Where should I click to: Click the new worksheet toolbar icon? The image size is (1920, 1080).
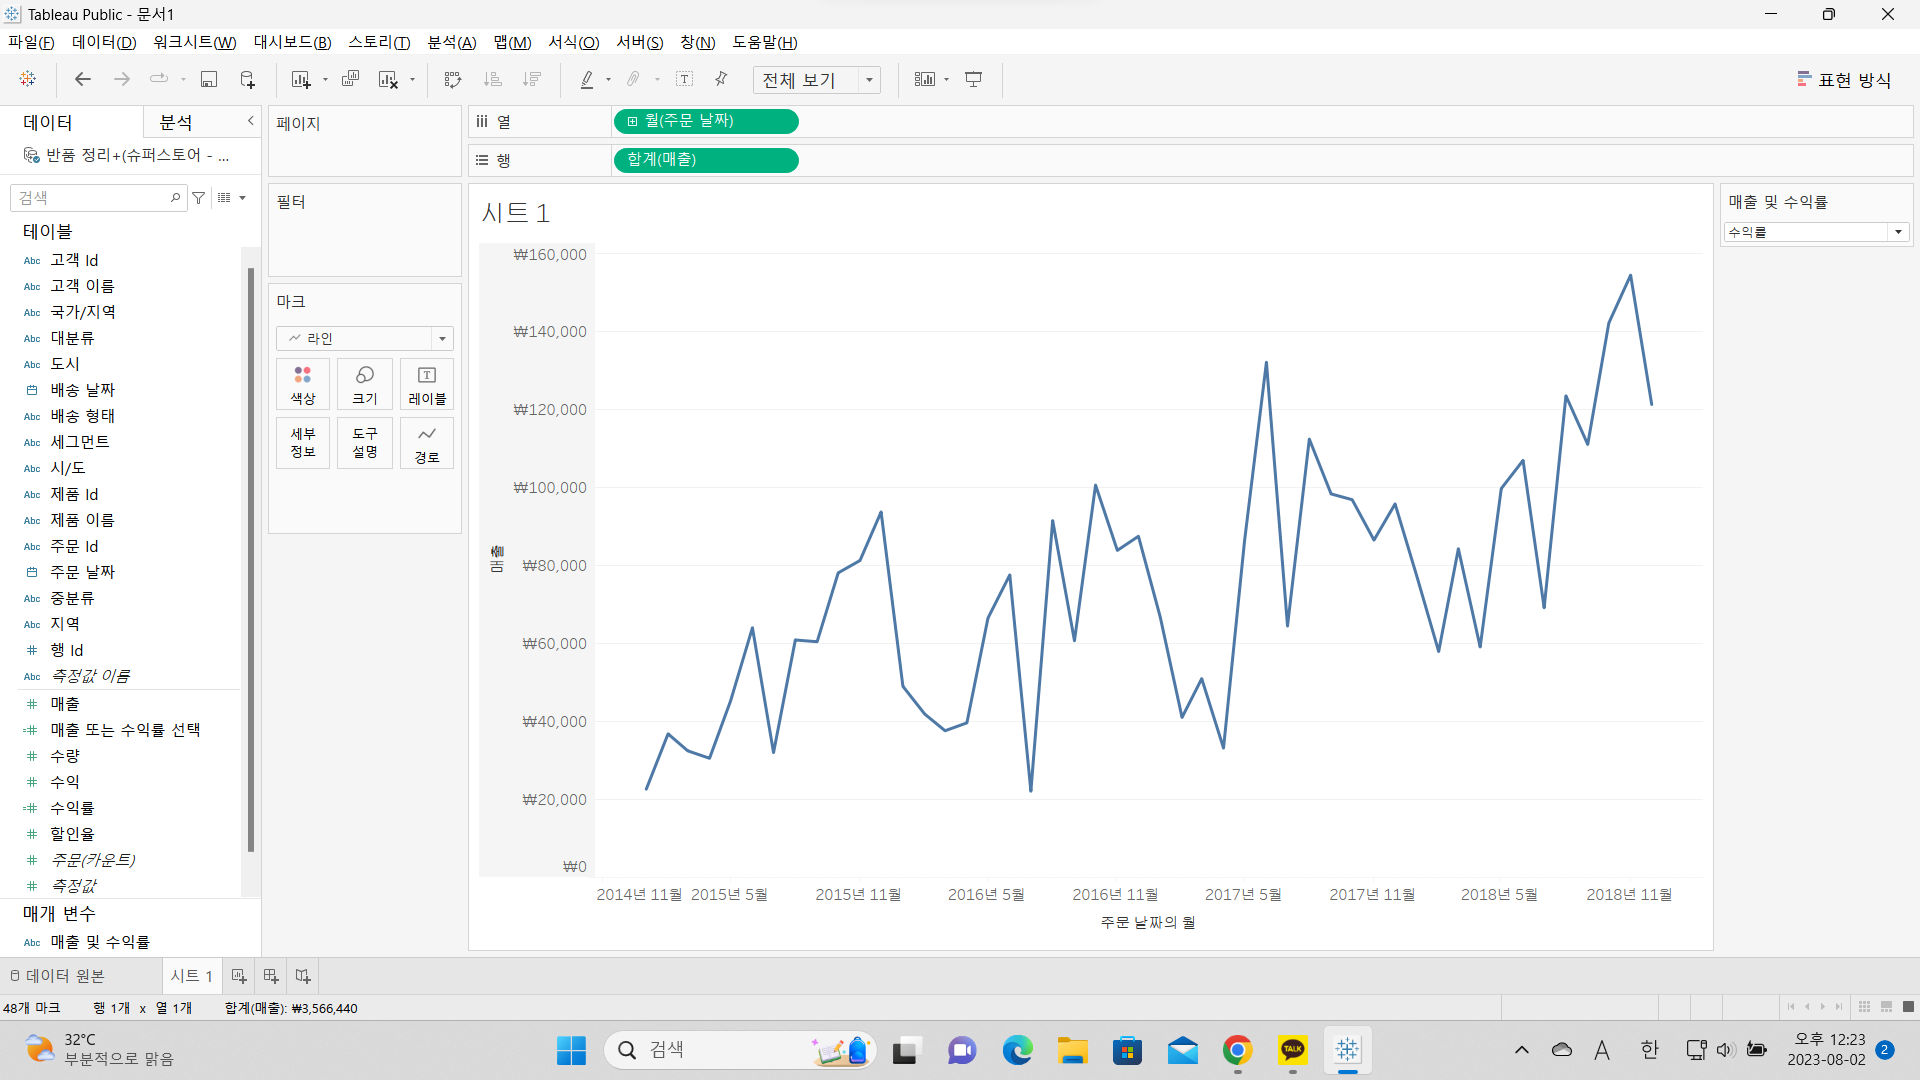300,79
